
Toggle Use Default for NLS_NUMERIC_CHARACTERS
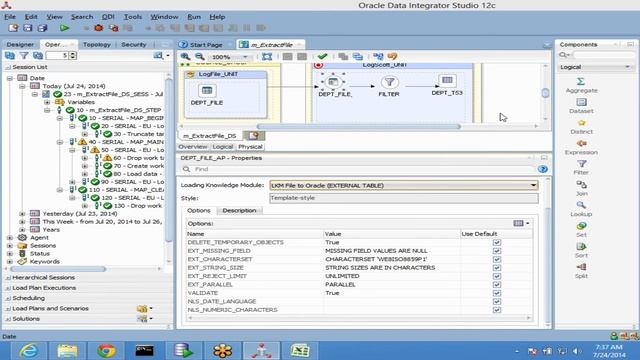[x=497, y=310]
